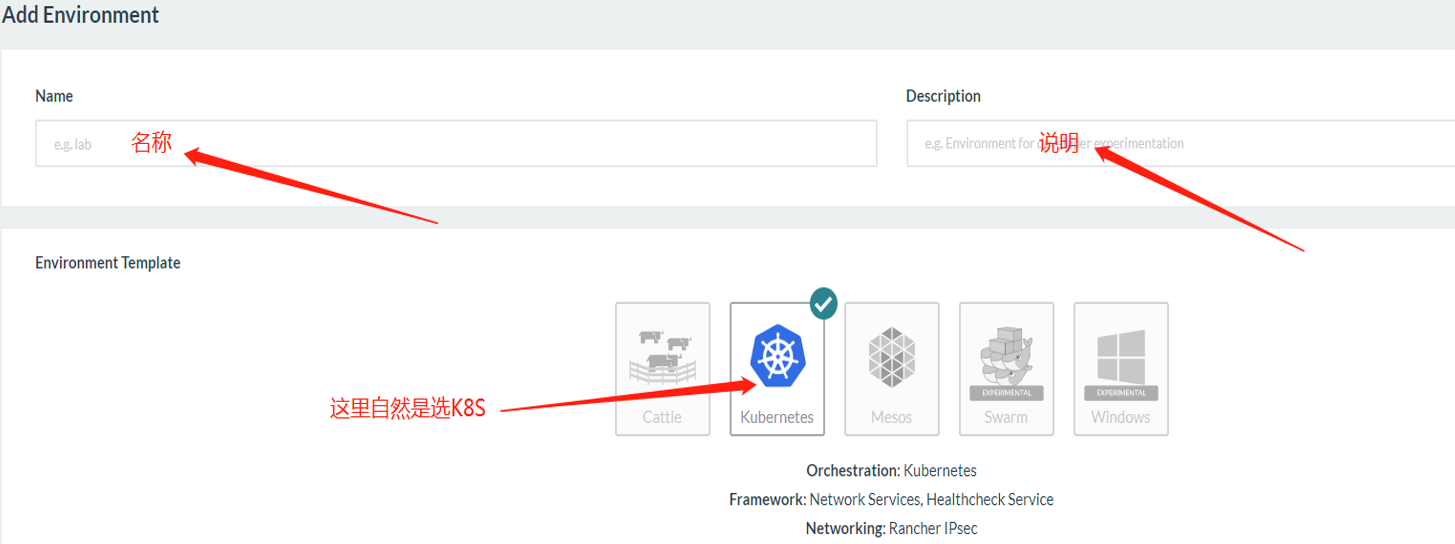Choose the Mesos environment template
Screen dimensions: 1455x544
[x=892, y=369]
